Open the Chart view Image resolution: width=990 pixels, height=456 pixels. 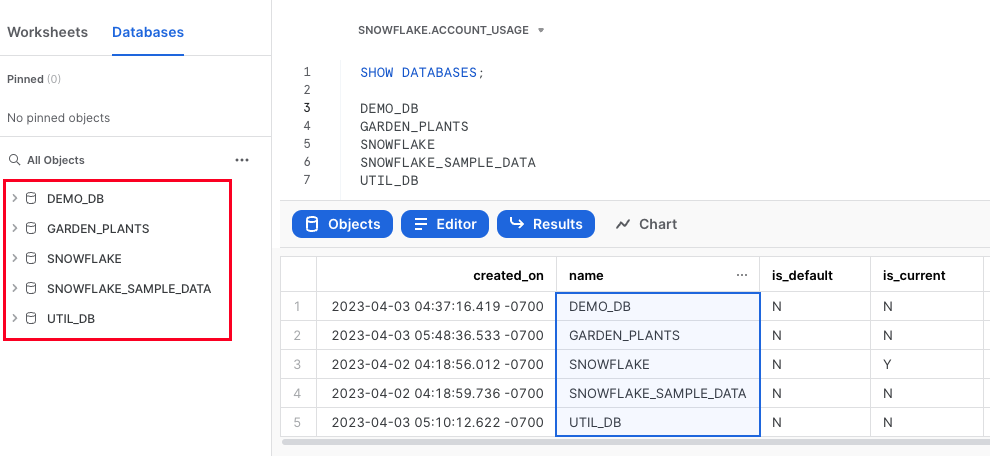647,224
